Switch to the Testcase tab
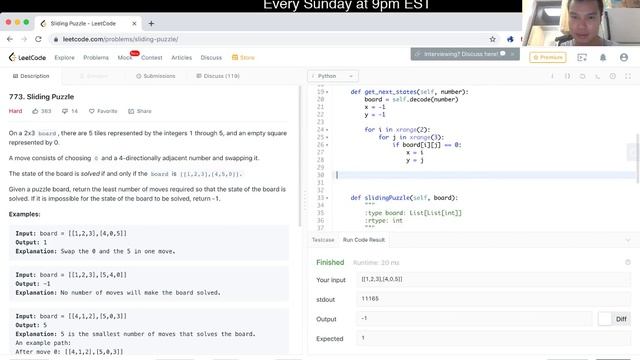The image size is (640, 360). [323, 240]
